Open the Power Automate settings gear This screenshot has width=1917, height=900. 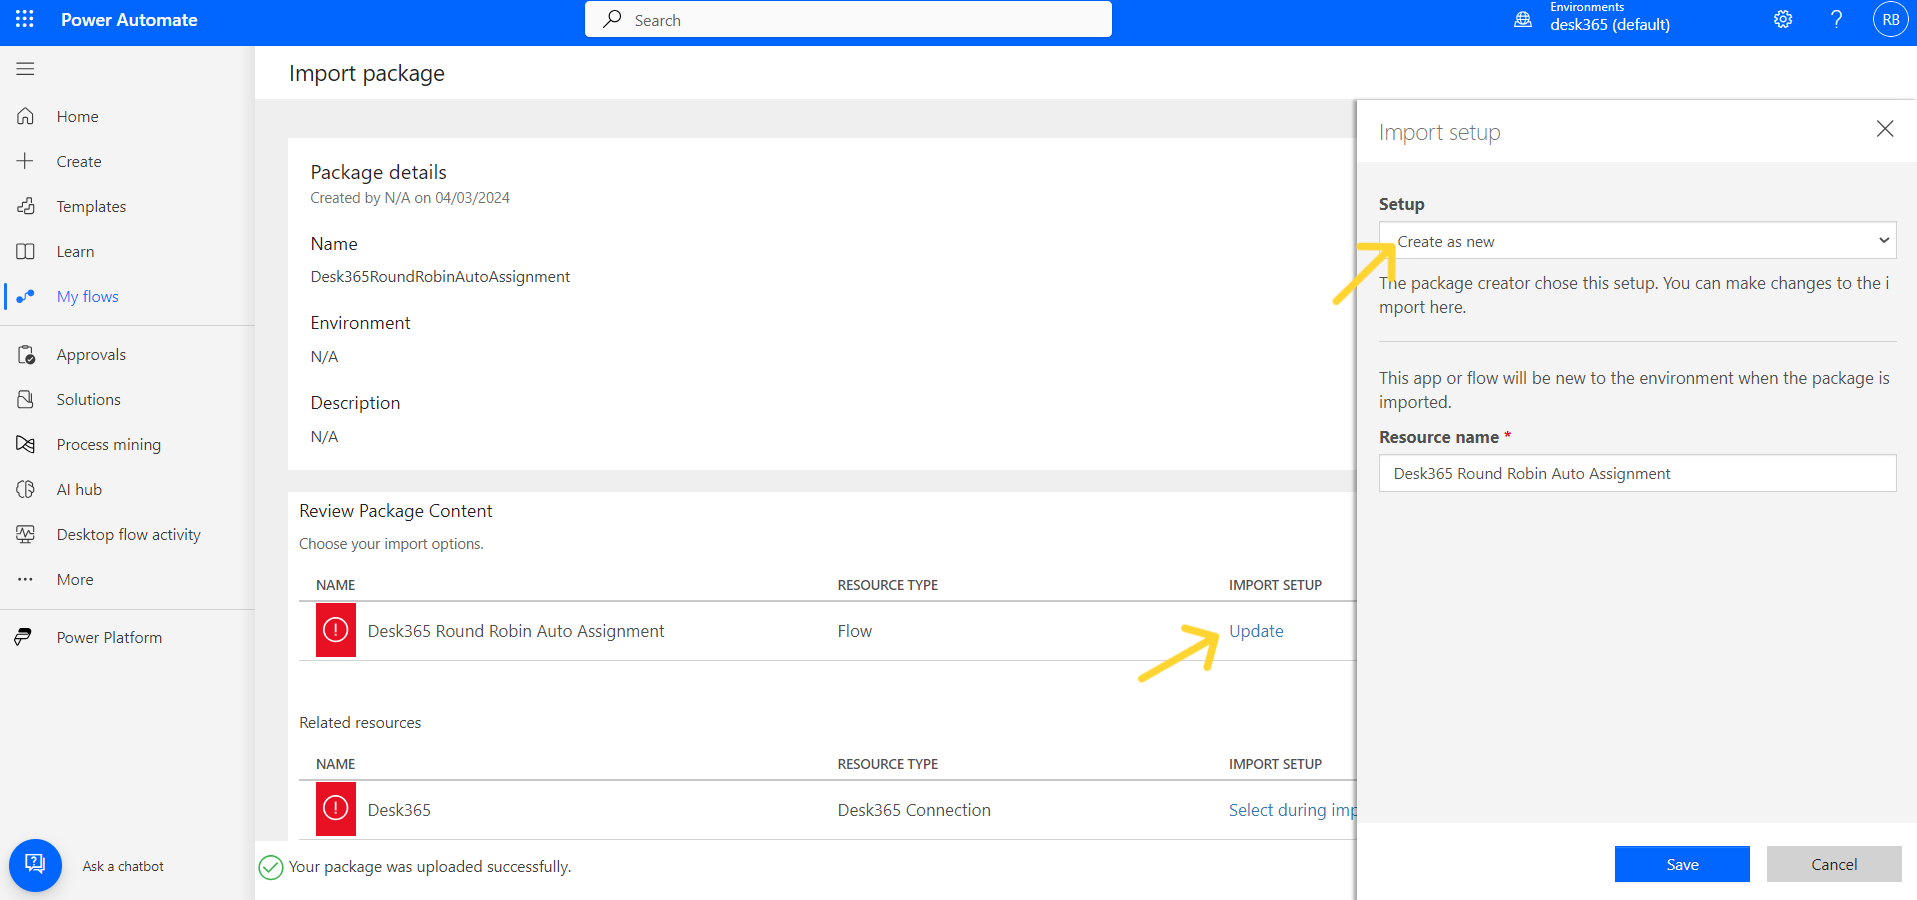tap(1782, 19)
